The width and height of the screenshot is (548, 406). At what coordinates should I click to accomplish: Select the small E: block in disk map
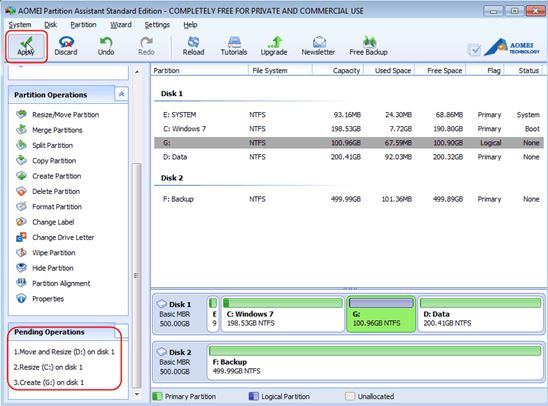(x=213, y=314)
